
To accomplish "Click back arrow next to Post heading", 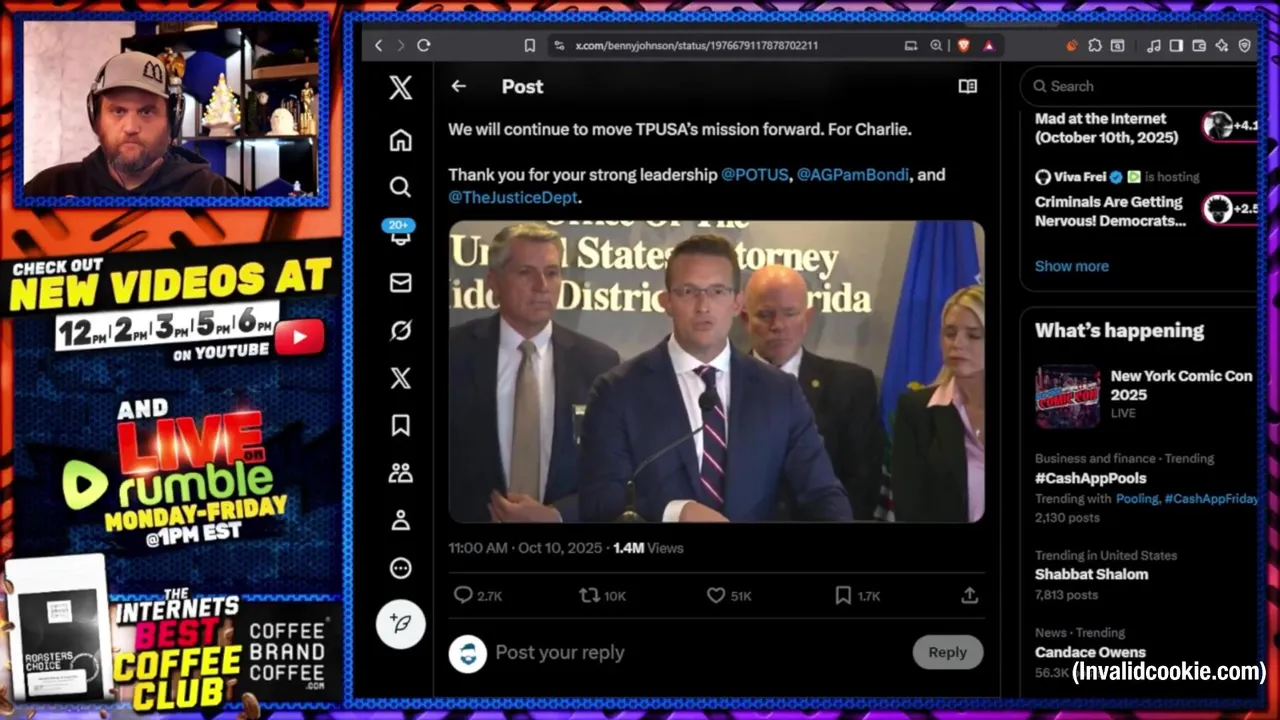I will click(x=458, y=86).
